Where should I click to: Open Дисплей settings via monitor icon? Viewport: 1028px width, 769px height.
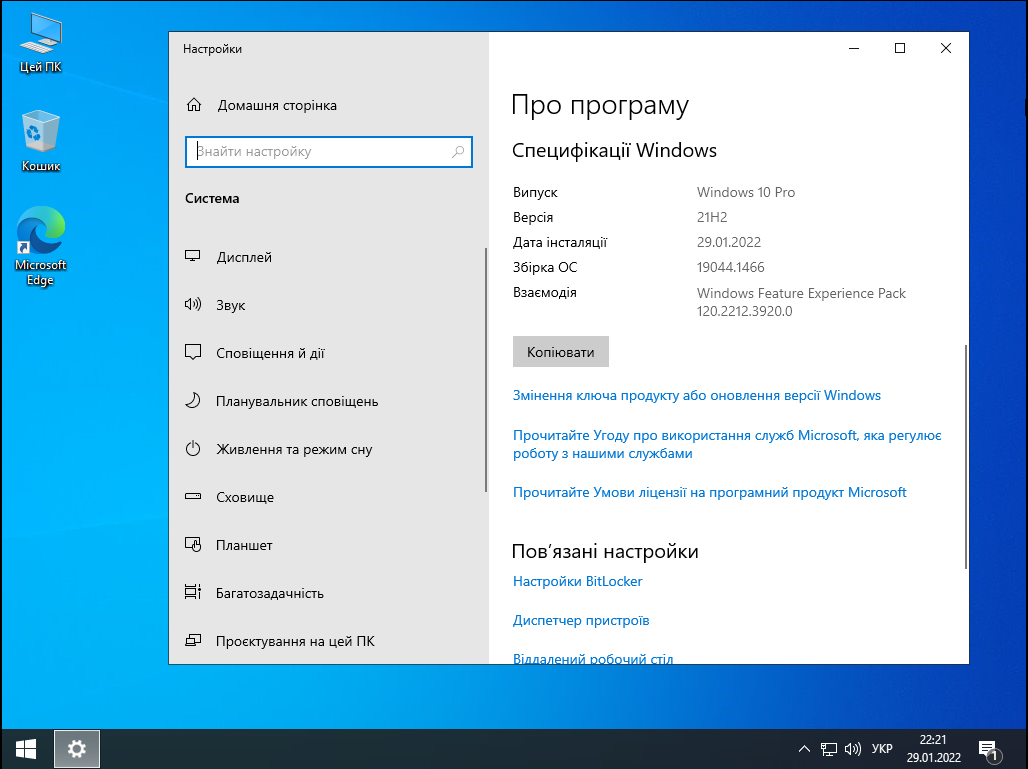[x=194, y=257]
